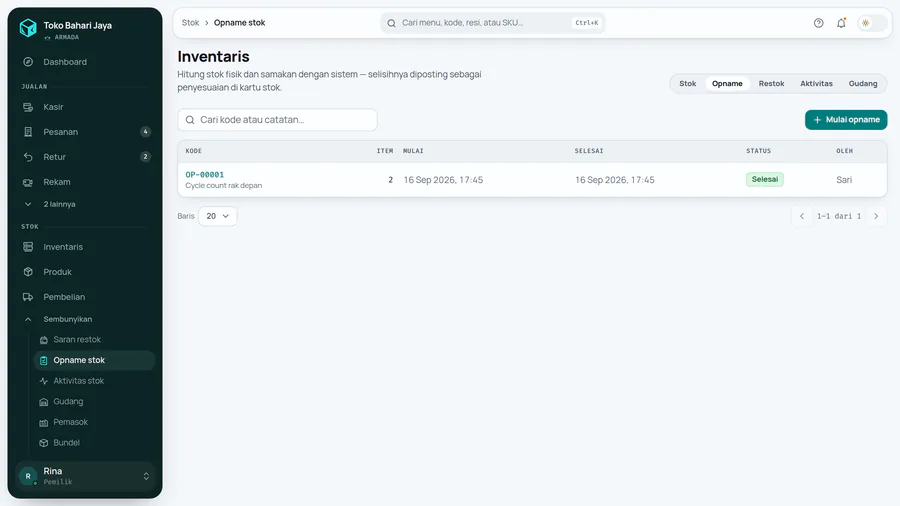Open Rekam in the sidebar
Viewport: 900px width, 506px height.
(x=85, y=182)
